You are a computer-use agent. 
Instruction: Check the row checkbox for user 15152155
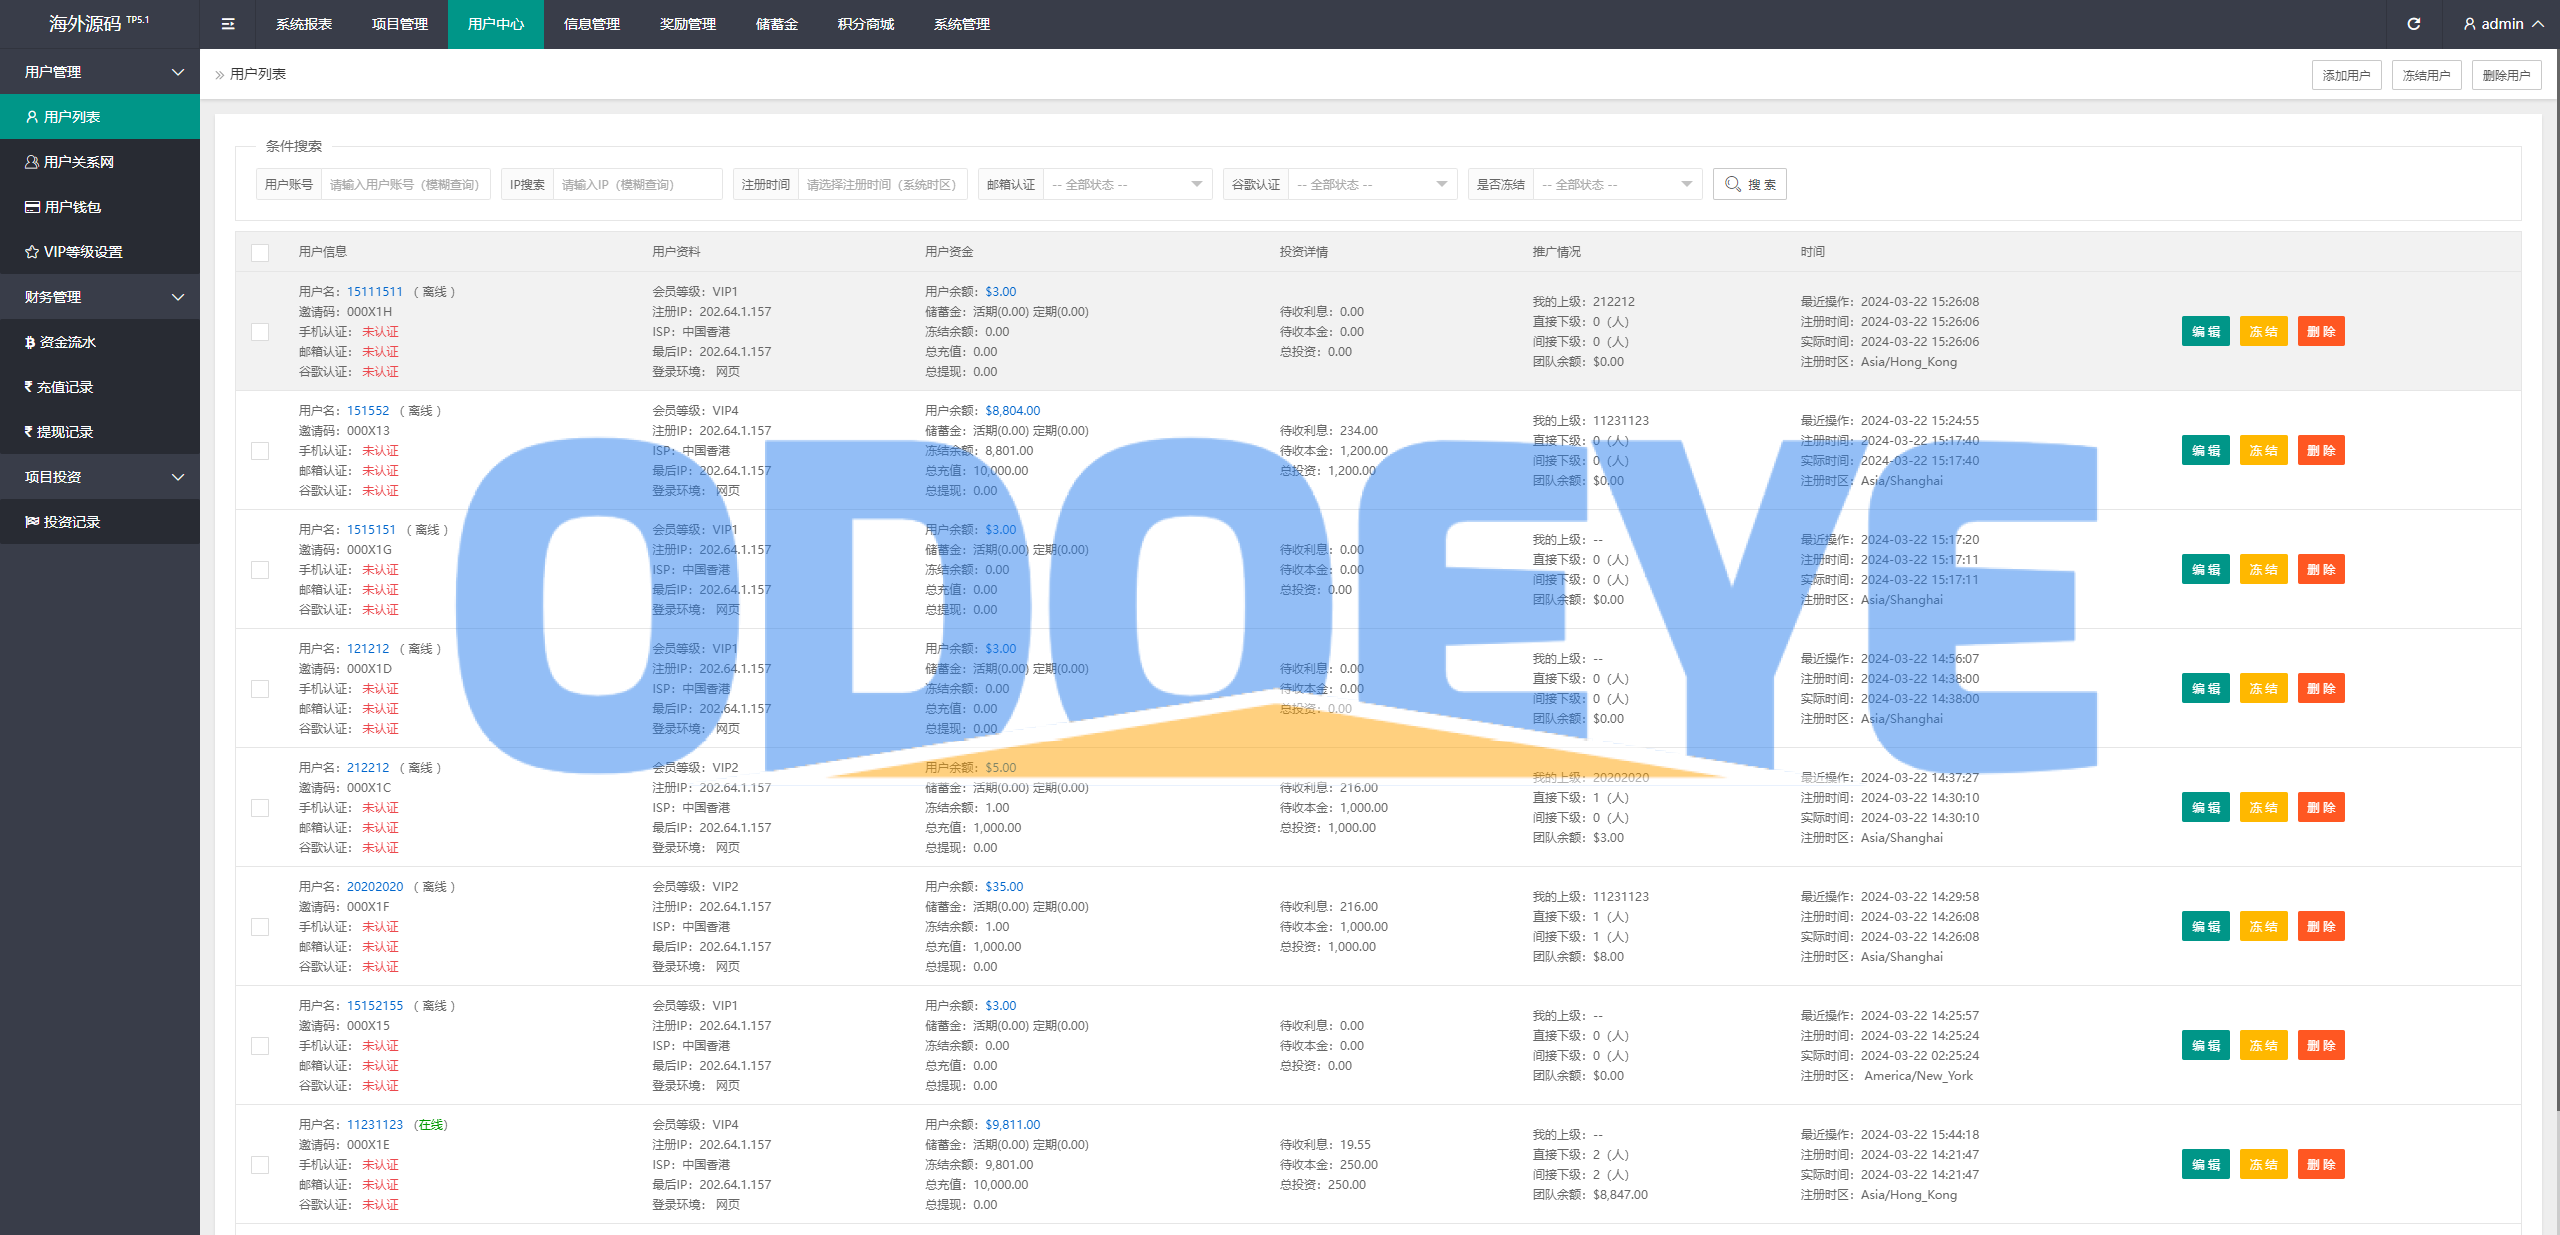[x=260, y=1046]
